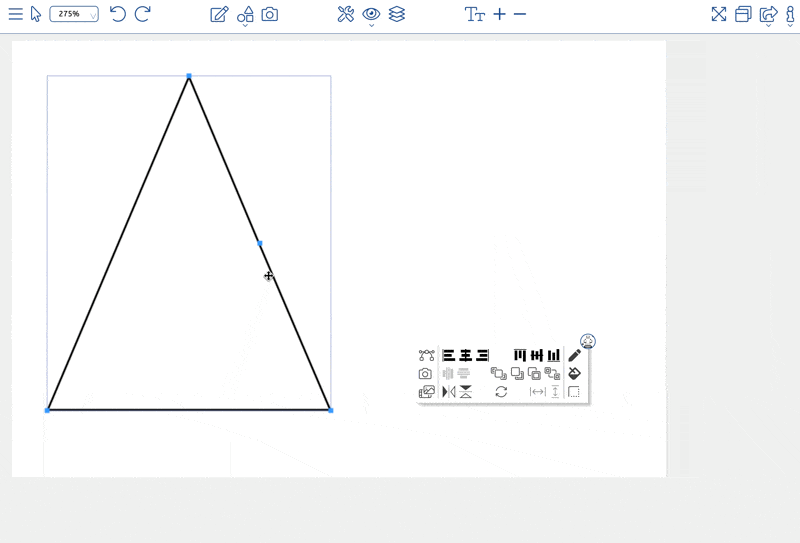
Task: Align objects to right edge
Action: 483,355
